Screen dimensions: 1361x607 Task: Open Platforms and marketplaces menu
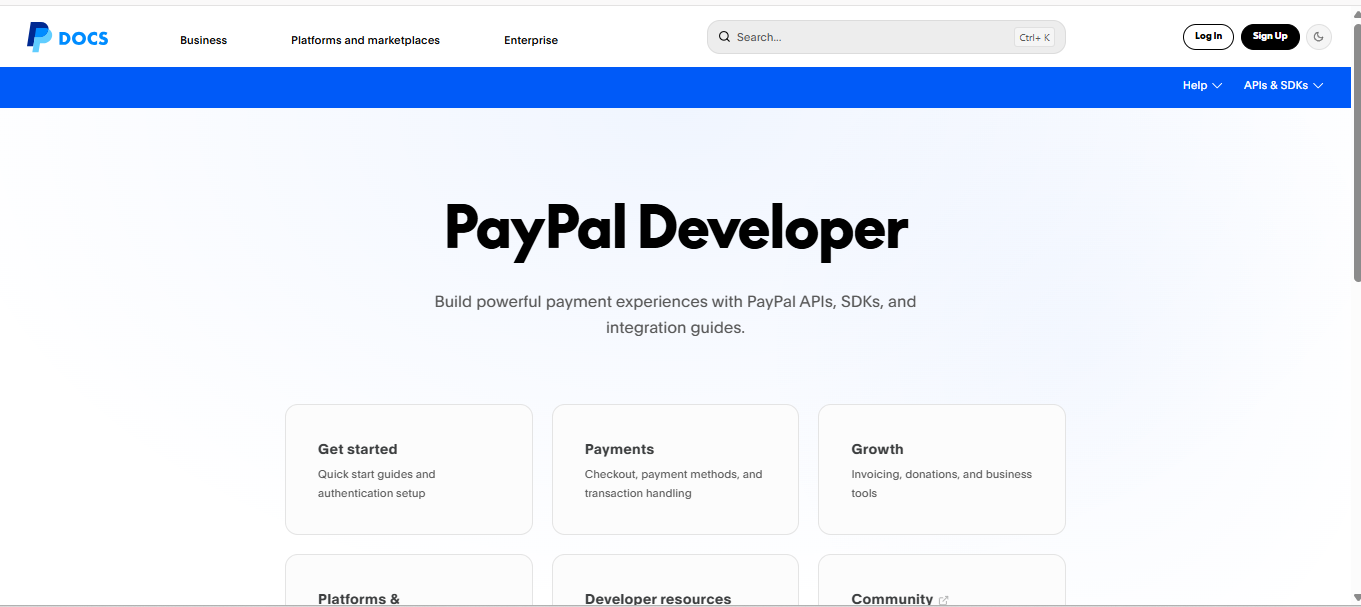click(365, 40)
